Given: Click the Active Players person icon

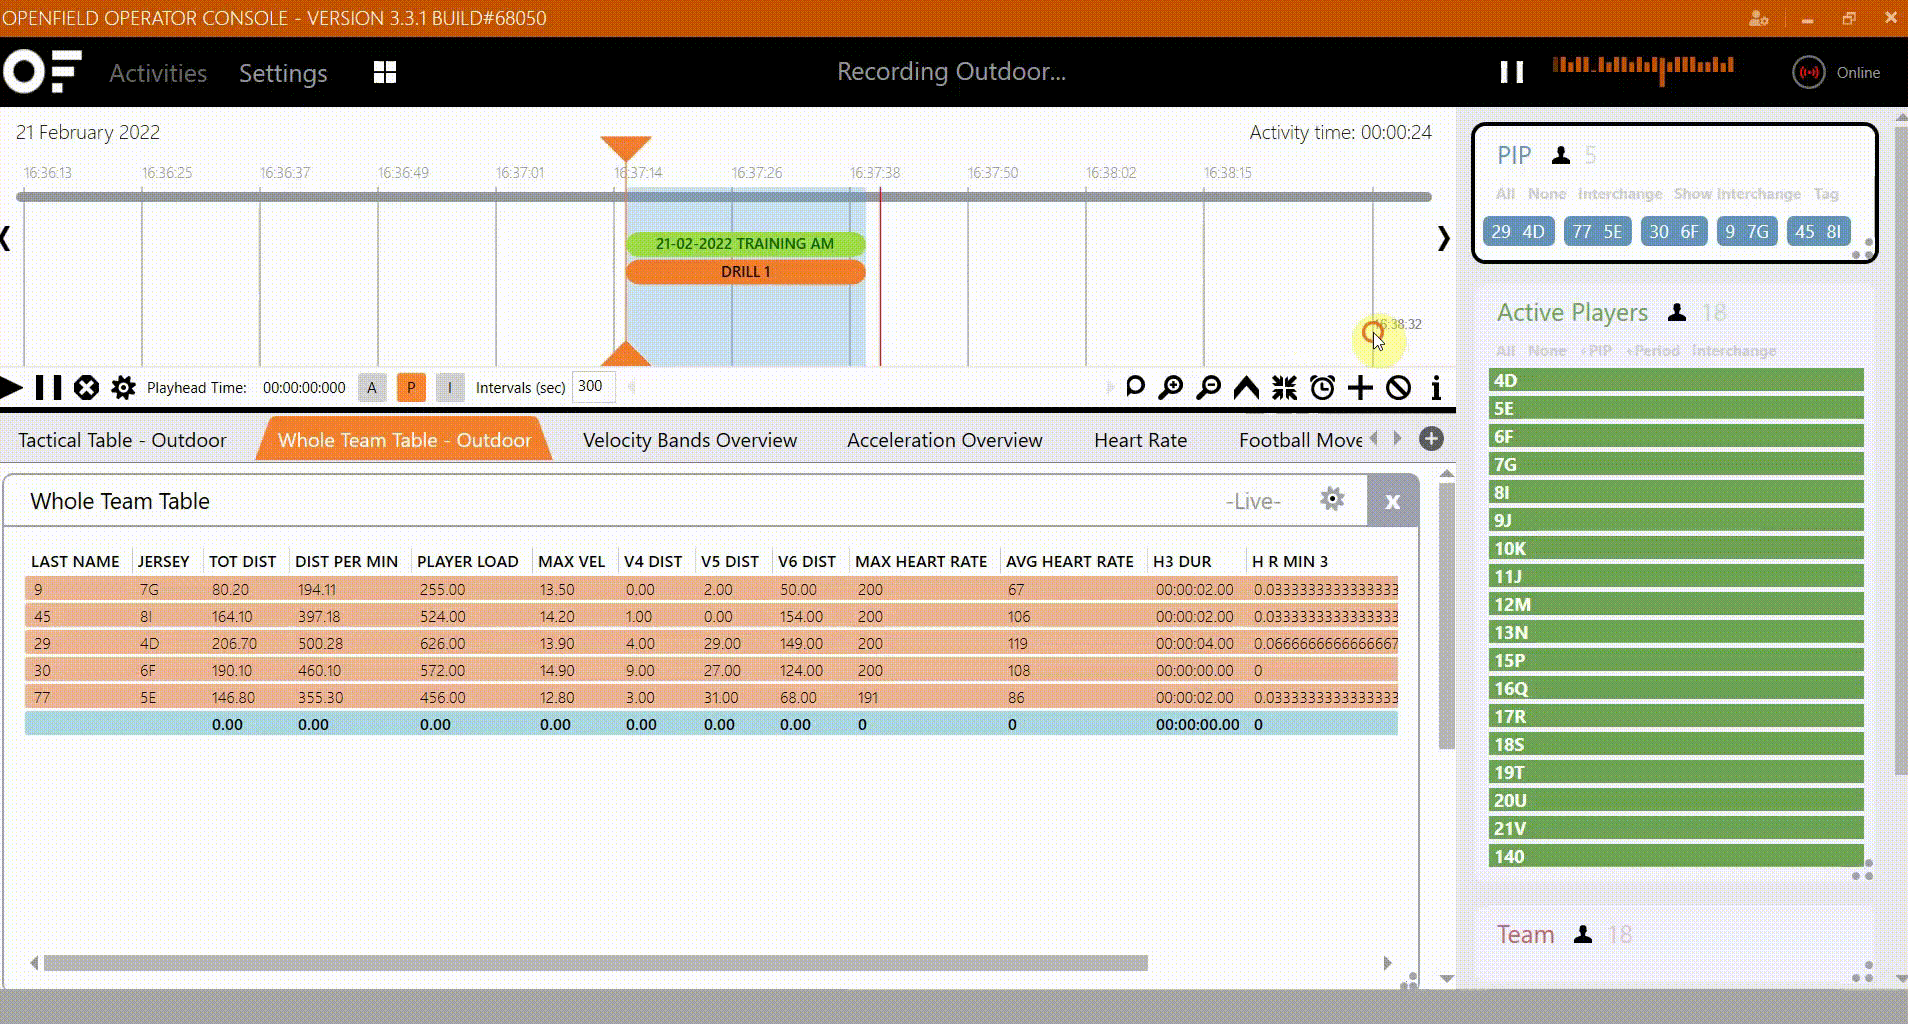Looking at the screenshot, I should (x=1677, y=313).
